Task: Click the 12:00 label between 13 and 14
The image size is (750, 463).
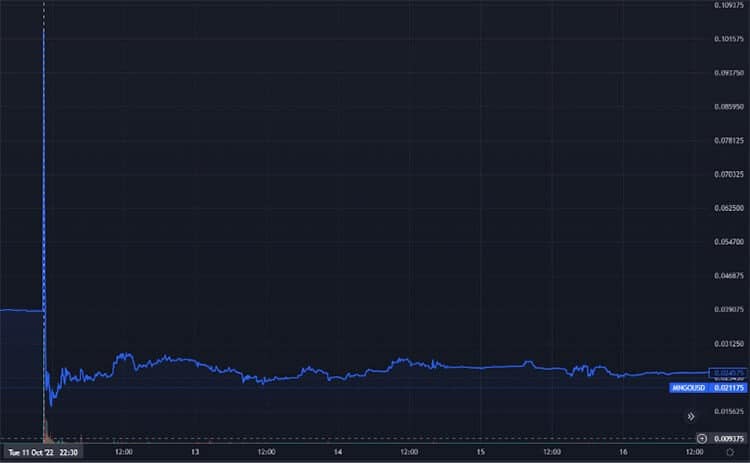Action: [x=266, y=452]
